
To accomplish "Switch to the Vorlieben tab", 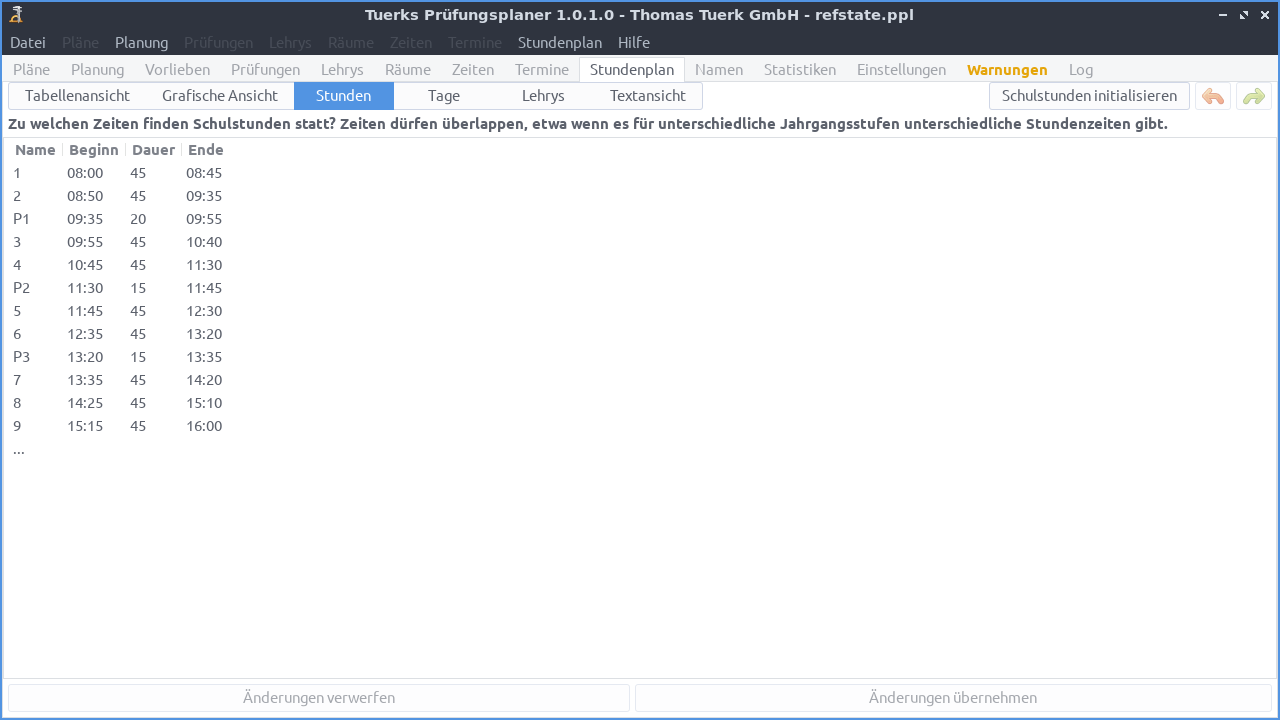I will click(x=177, y=70).
